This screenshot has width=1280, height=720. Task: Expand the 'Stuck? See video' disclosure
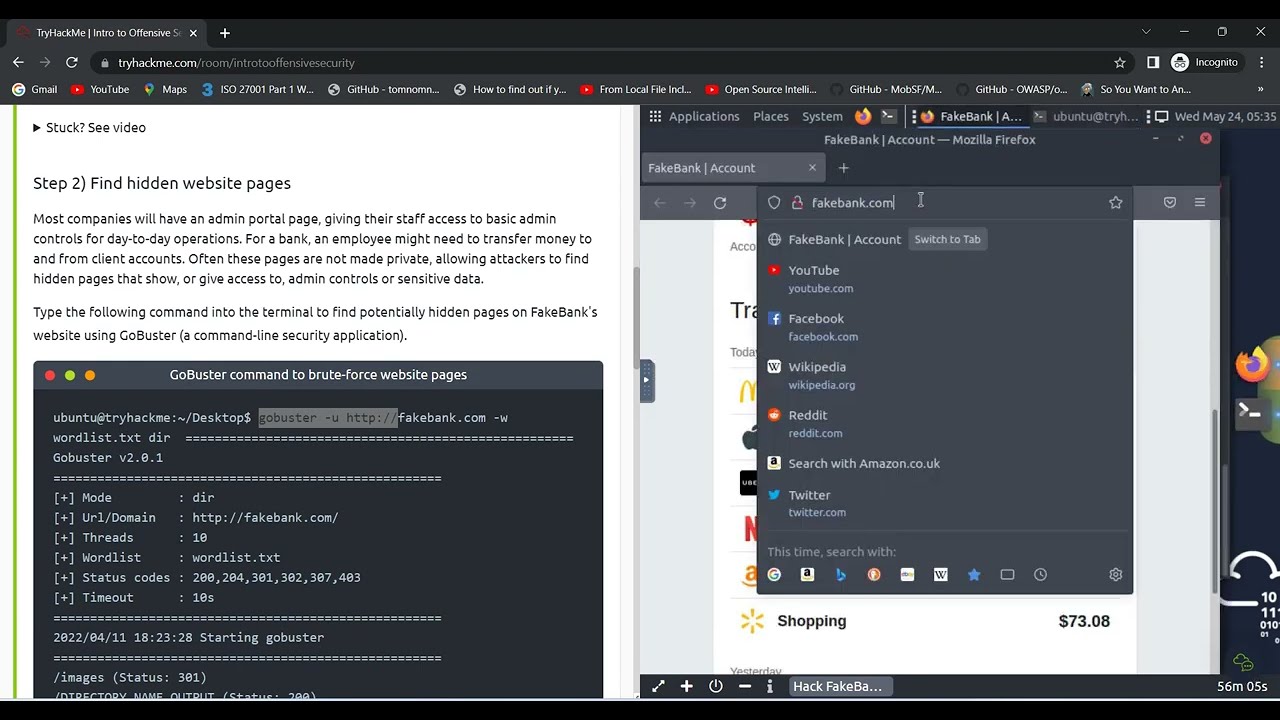(x=89, y=128)
